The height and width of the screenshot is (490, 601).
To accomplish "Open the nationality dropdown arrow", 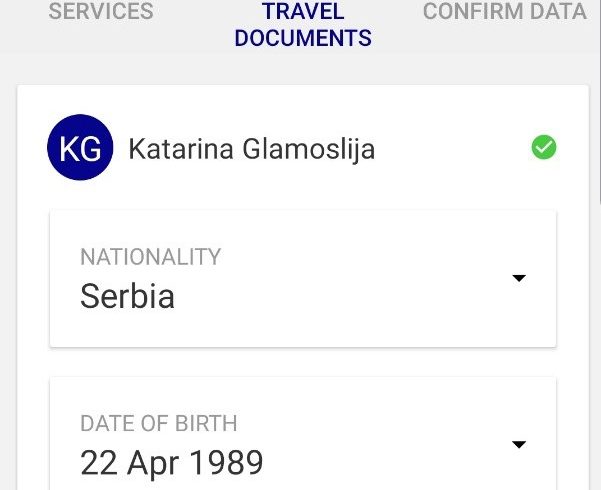I will coord(519,278).
